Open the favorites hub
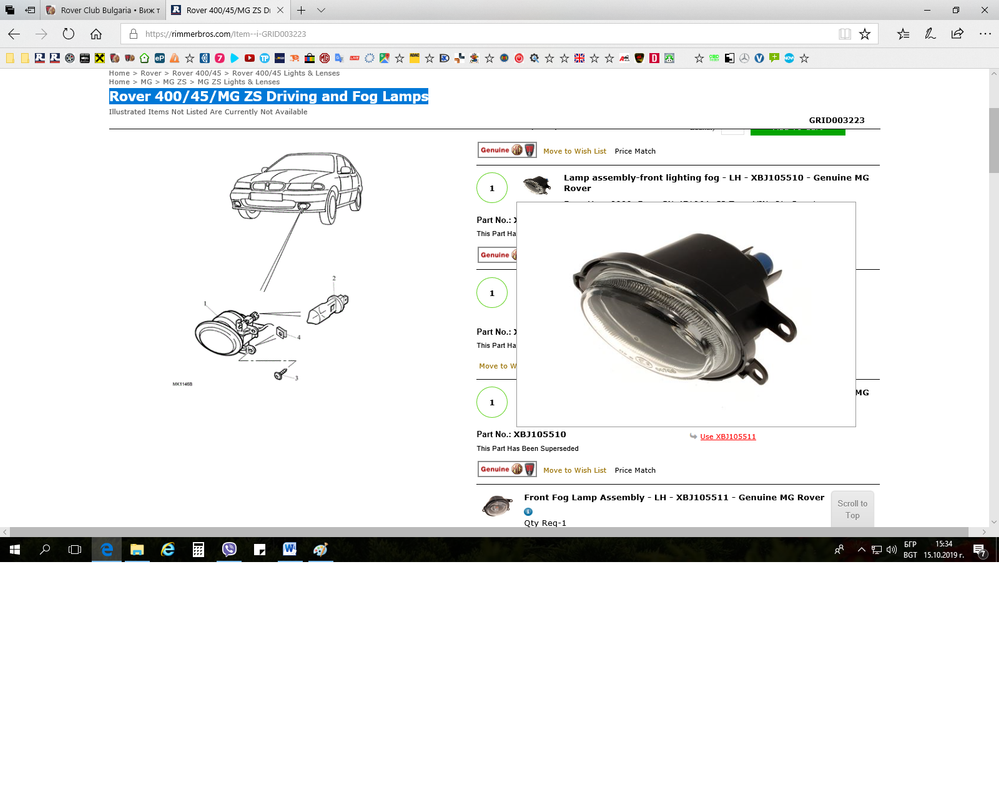999x800 pixels. click(x=903, y=34)
